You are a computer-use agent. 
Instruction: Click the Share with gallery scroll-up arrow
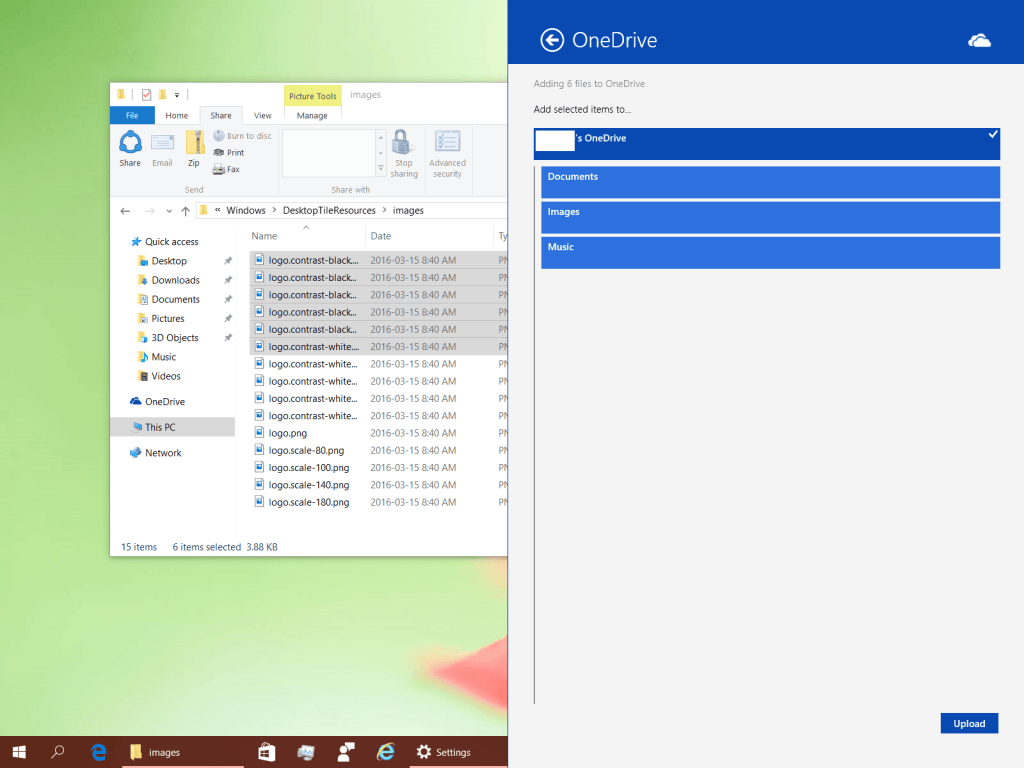pyautogui.click(x=381, y=137)
